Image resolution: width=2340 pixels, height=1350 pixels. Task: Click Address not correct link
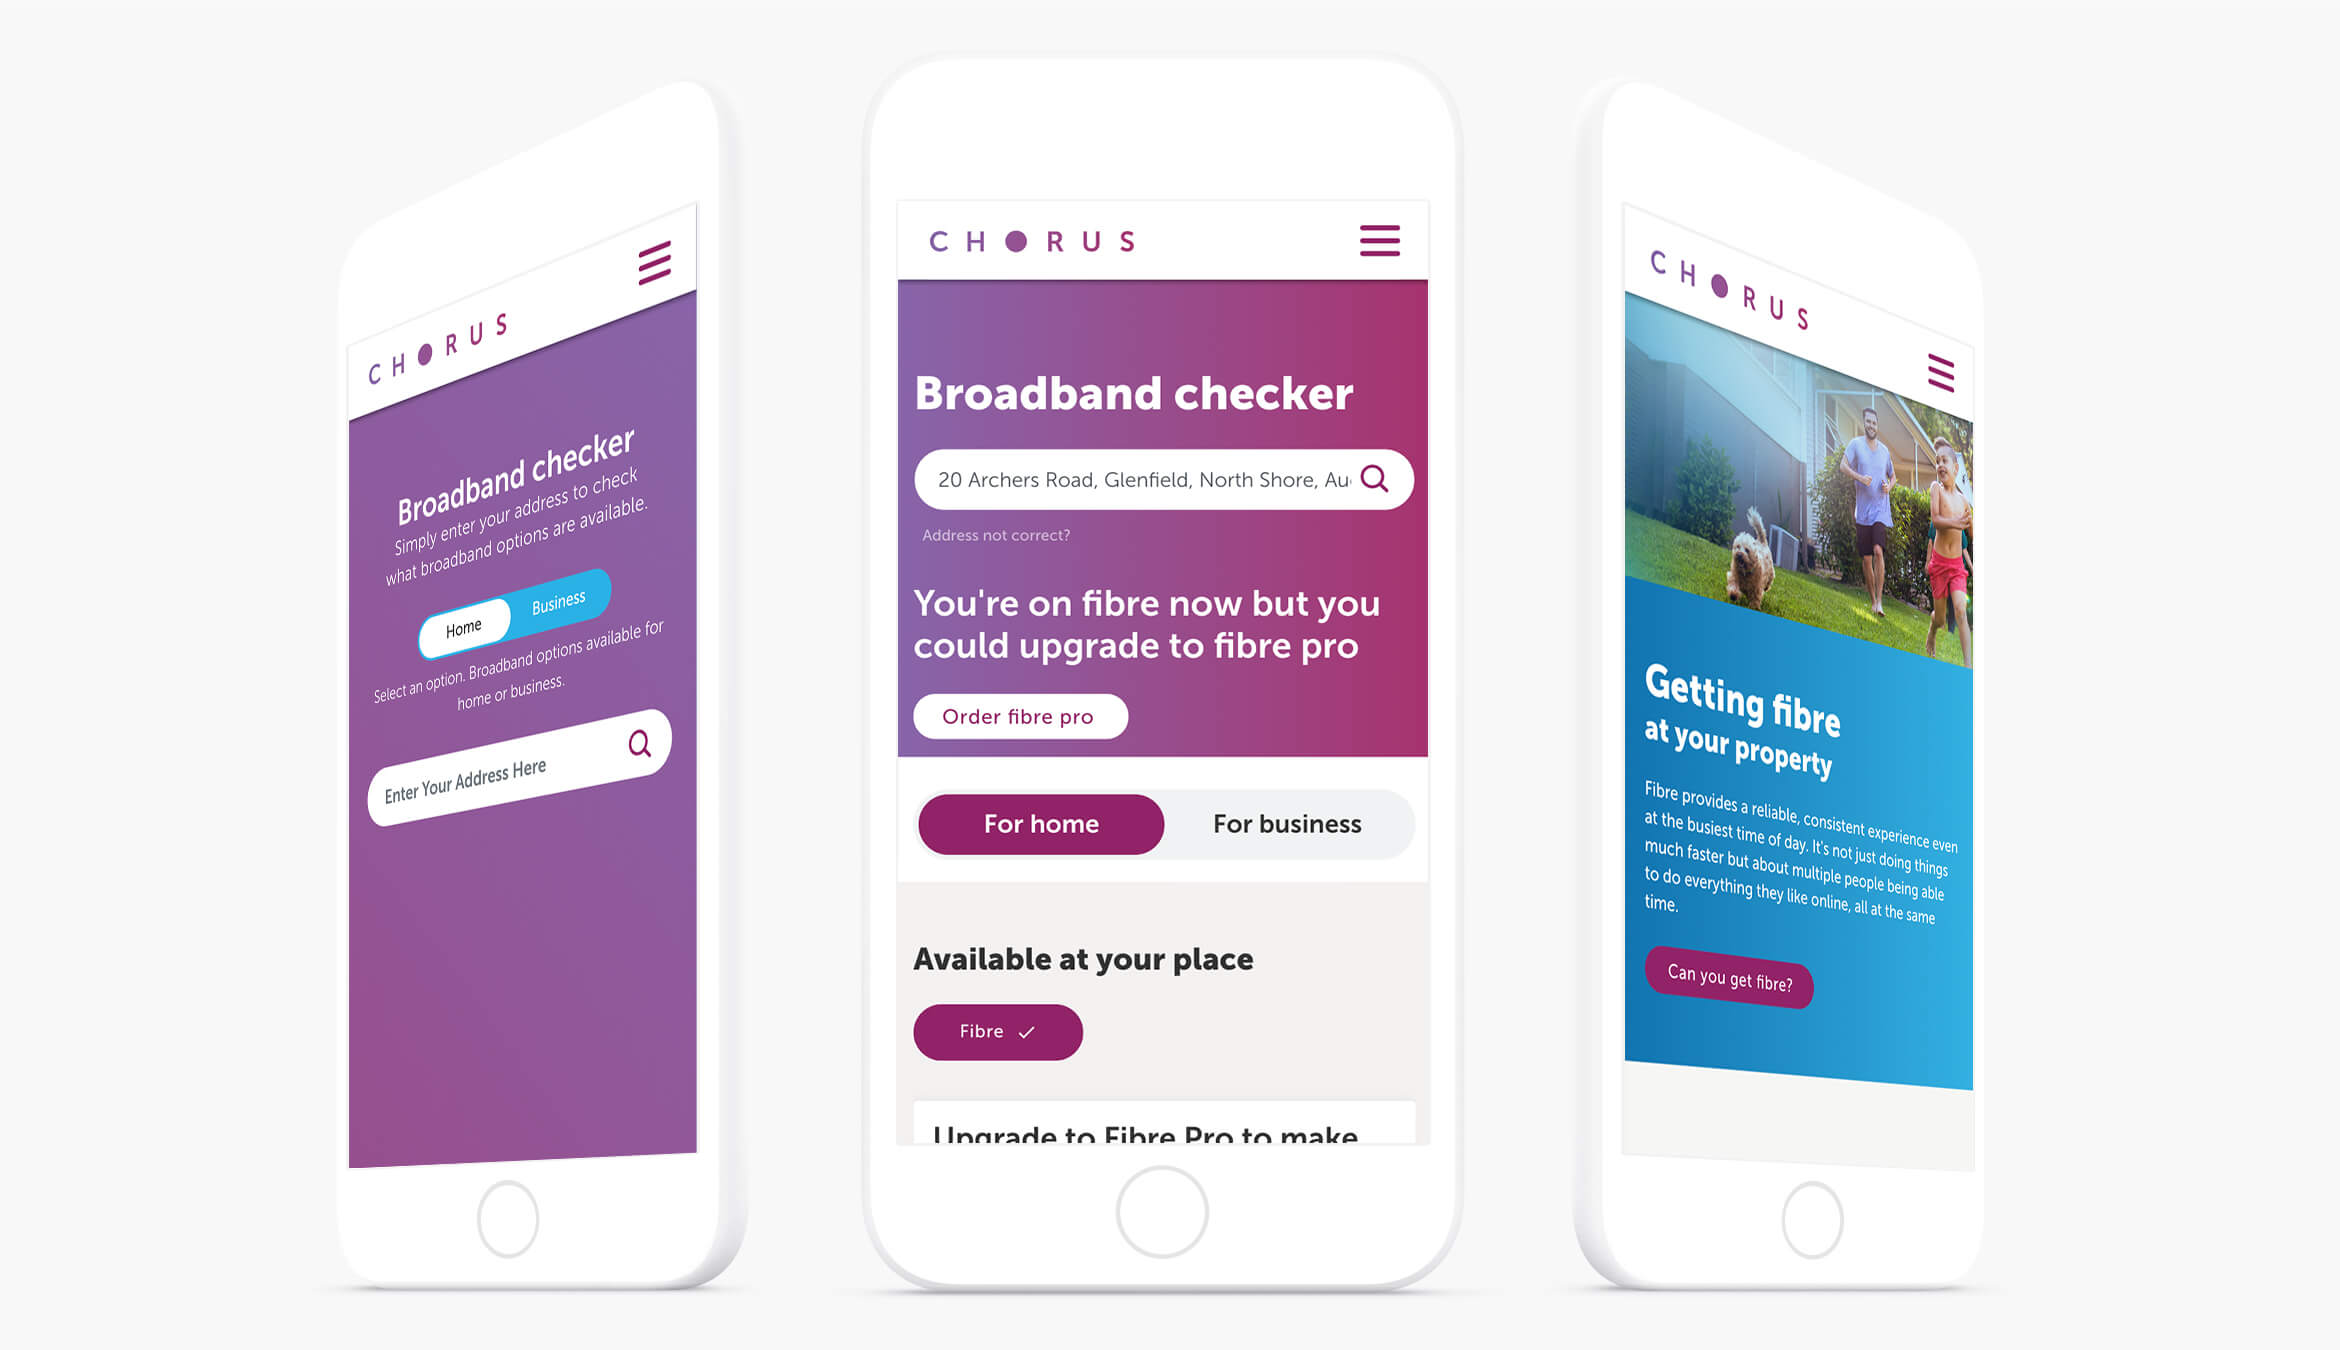988,532
